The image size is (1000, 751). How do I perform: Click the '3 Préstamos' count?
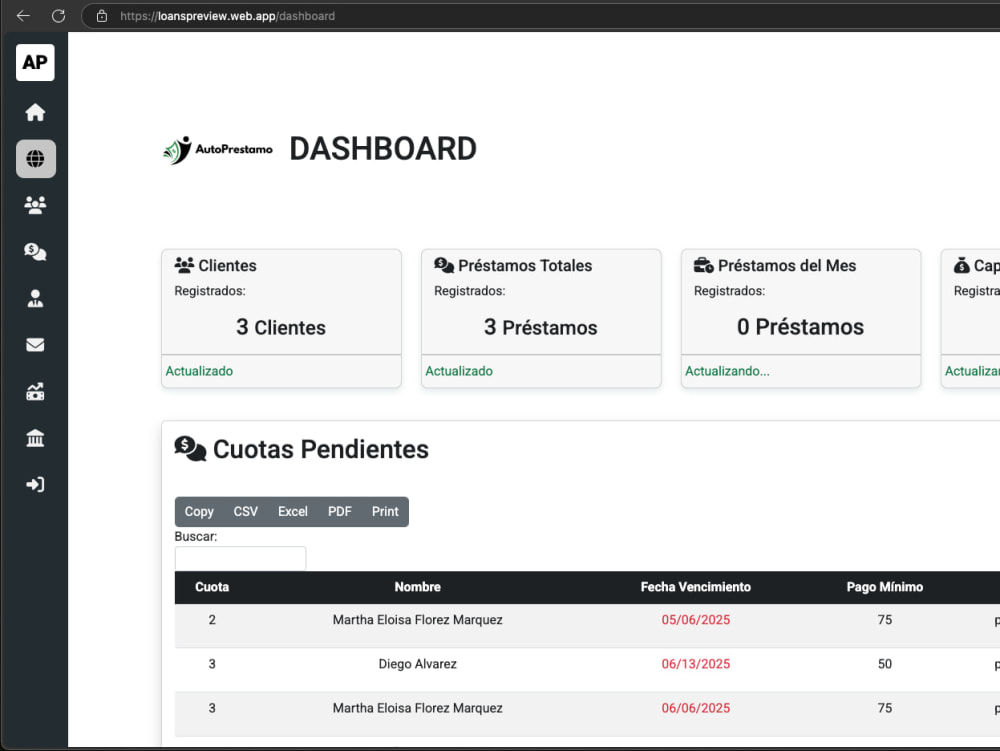(540, 327)
